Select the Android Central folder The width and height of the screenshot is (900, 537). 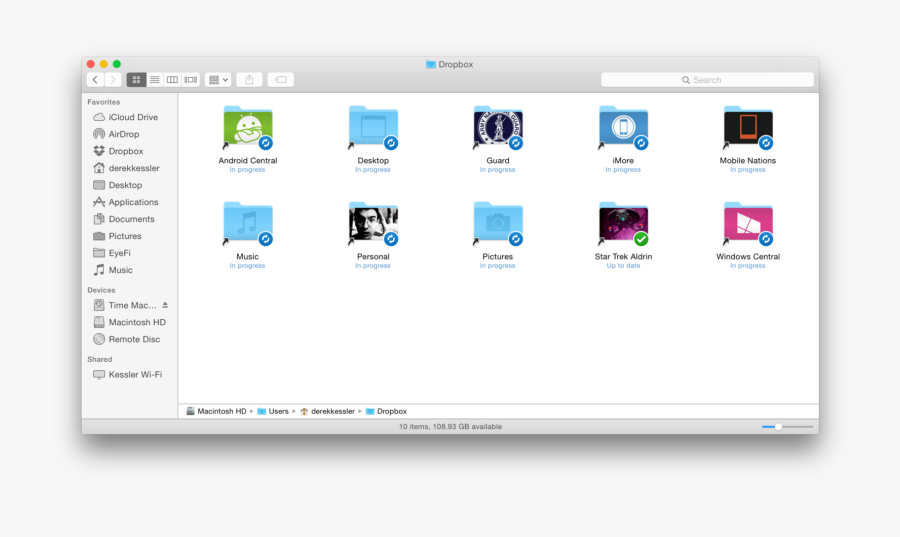click(248, 127)
